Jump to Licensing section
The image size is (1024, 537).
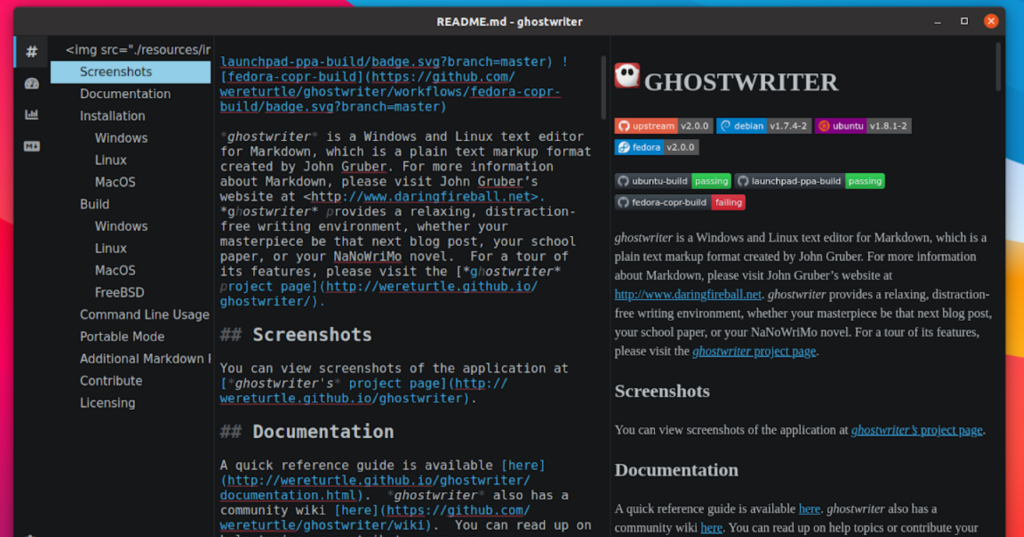[108, 403]
